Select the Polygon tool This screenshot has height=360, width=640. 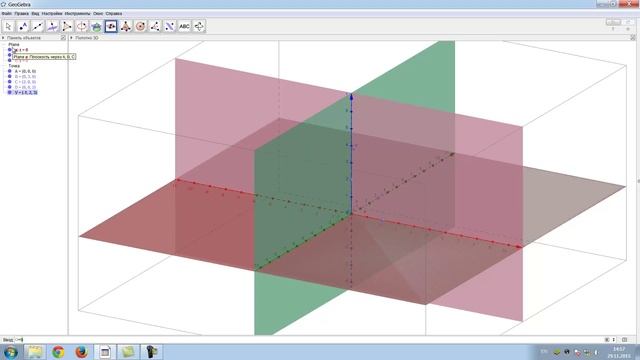[67, 27]
